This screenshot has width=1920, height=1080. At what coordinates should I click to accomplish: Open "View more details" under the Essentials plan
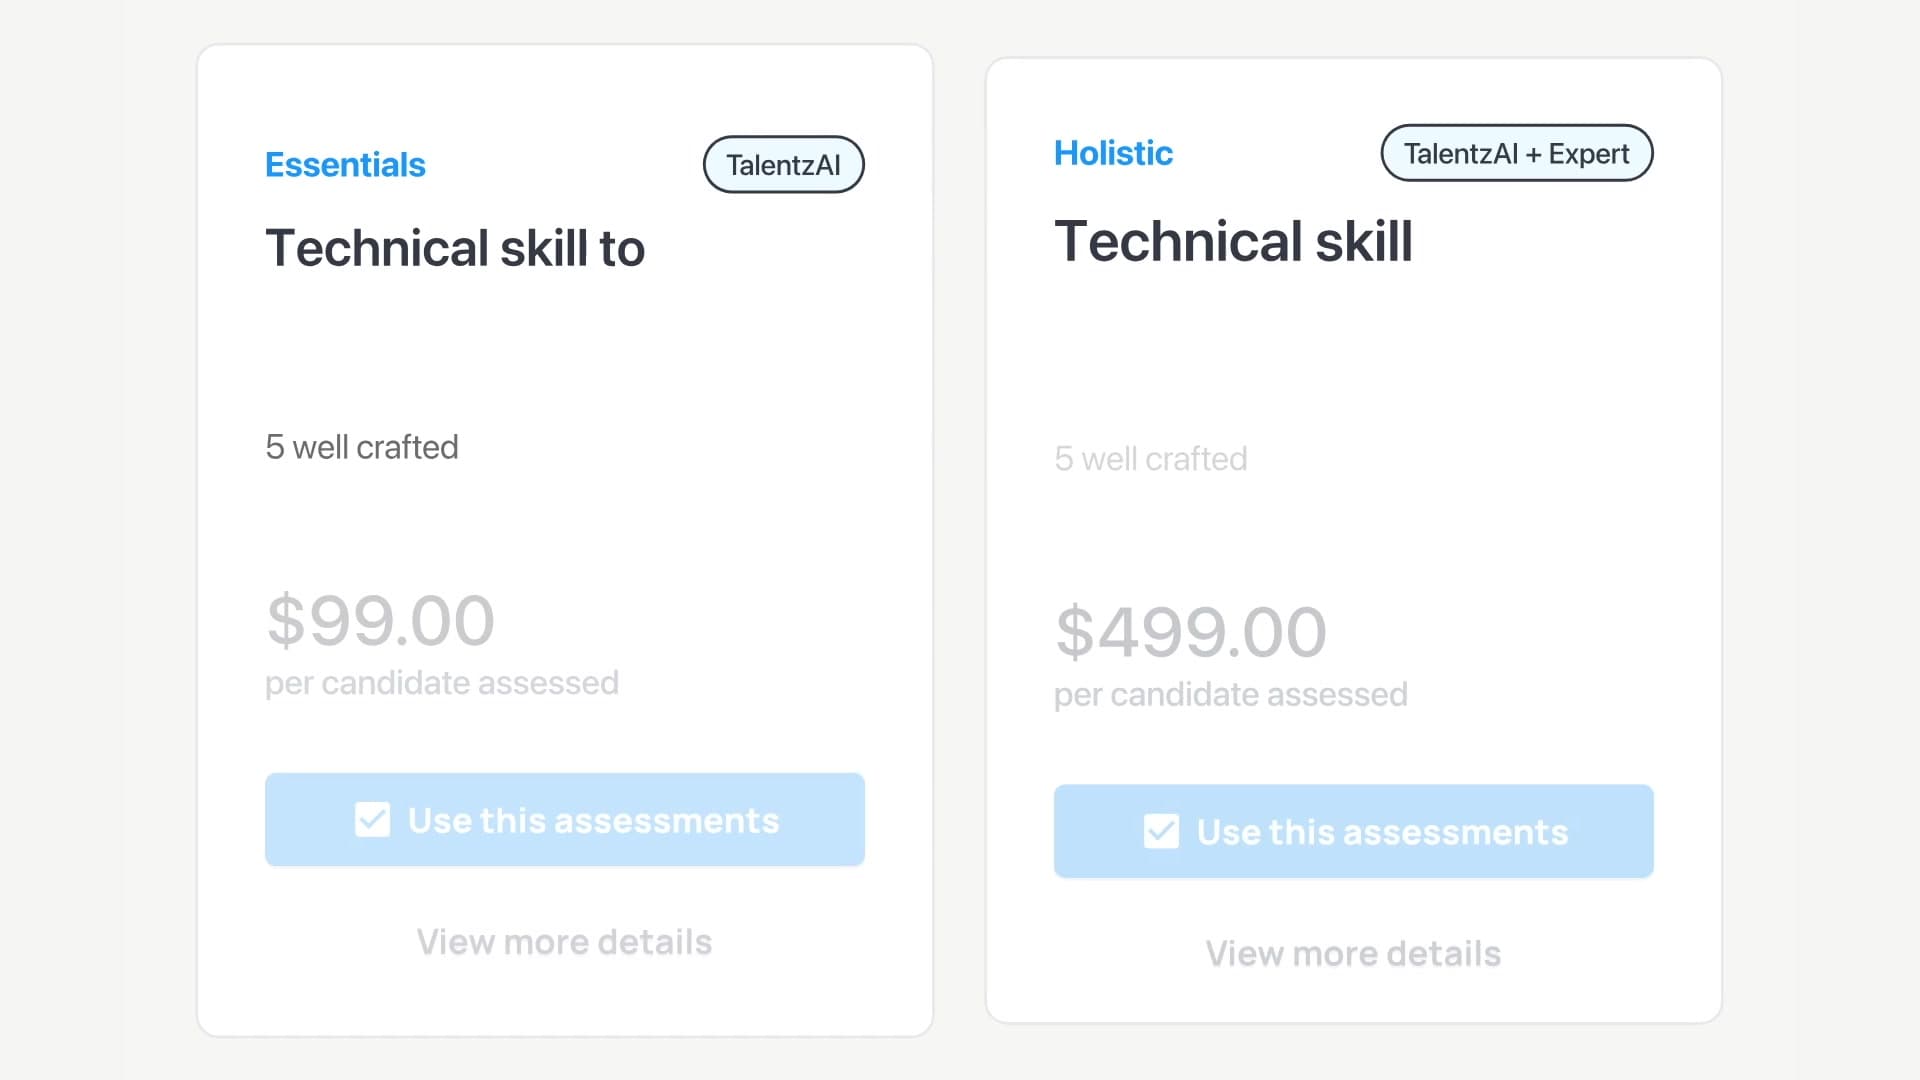pos(564,942)
